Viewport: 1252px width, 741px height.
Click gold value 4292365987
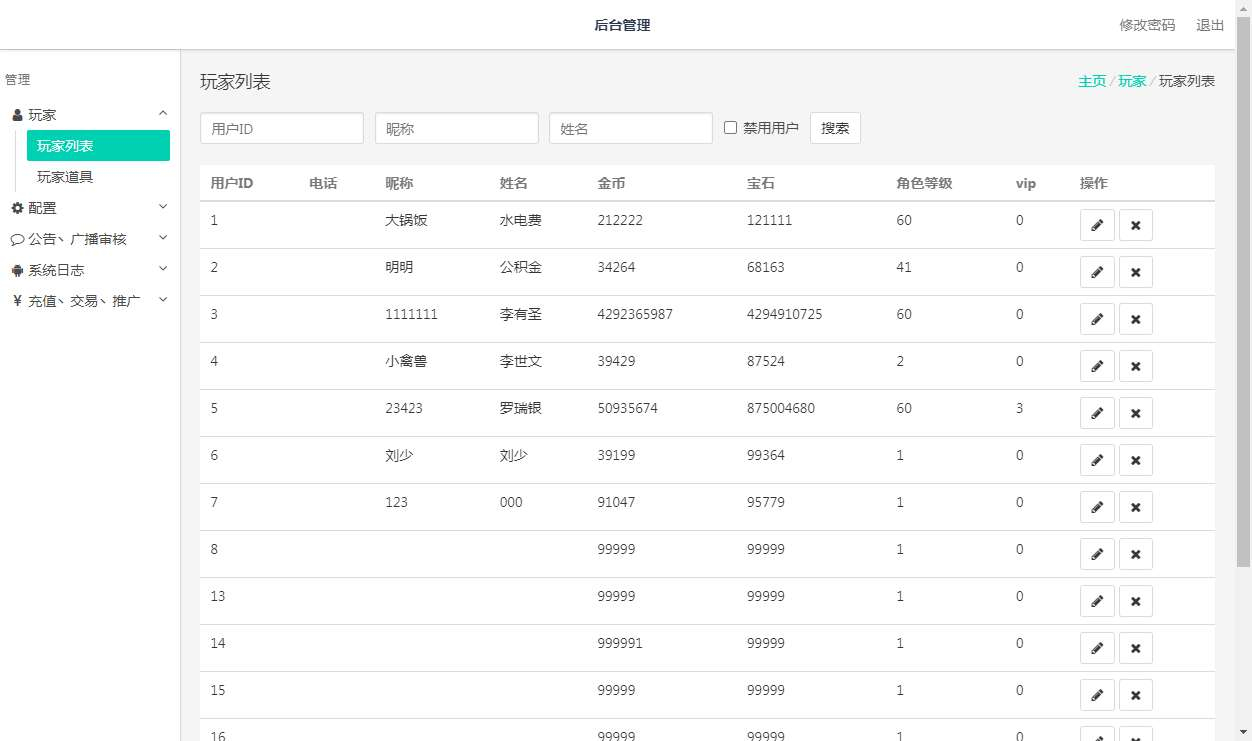[x=635, y=314]
